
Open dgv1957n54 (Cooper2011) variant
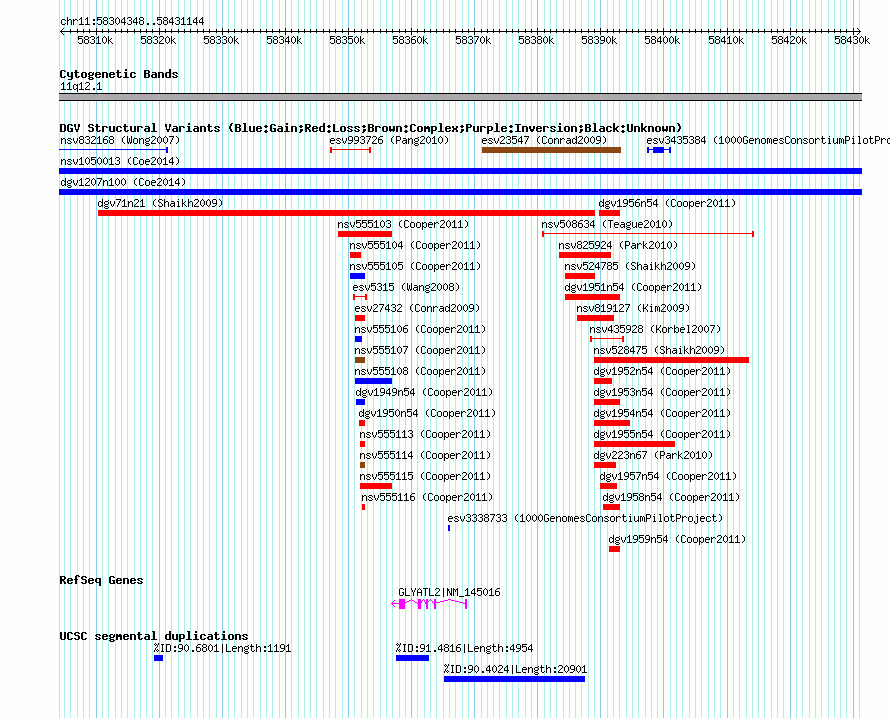click(x=608, y=486)
